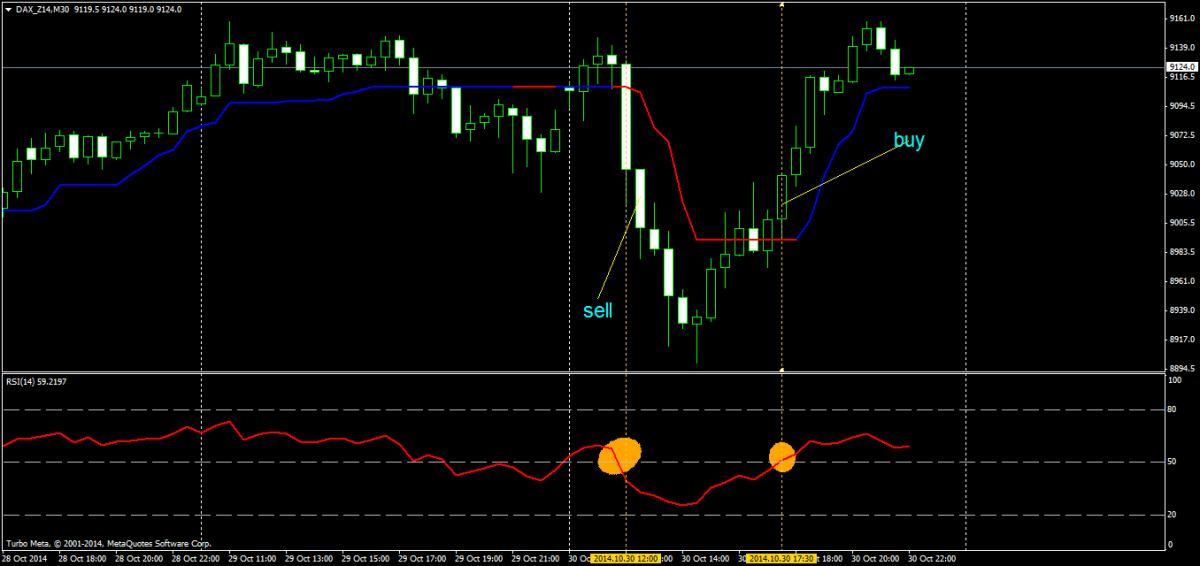The height and width of the screenshot is (566, 1200).
Task: Select the cyan 'sell' text label
Action: click(597, 310)
